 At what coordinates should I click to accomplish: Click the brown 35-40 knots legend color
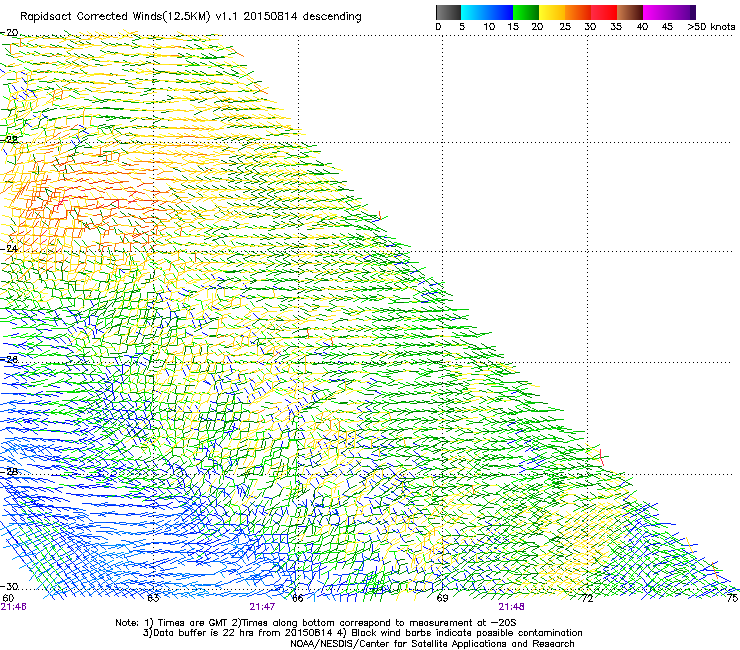tap(630, 12)
